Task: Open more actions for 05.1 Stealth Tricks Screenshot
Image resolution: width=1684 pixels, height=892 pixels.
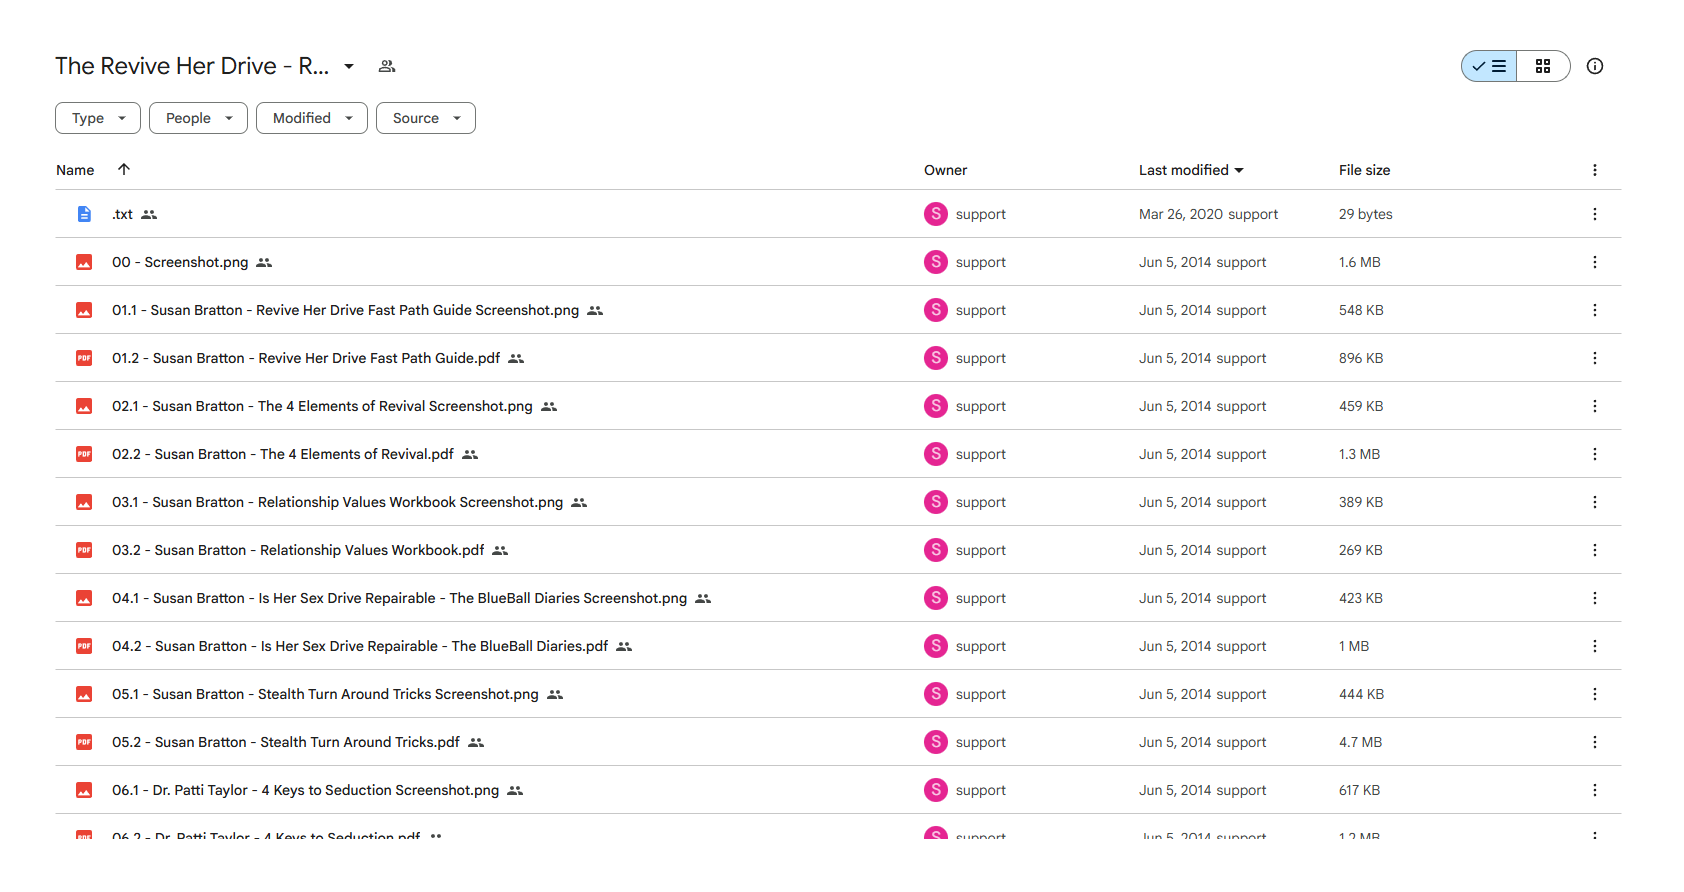Action: [x=1595, y=694]
